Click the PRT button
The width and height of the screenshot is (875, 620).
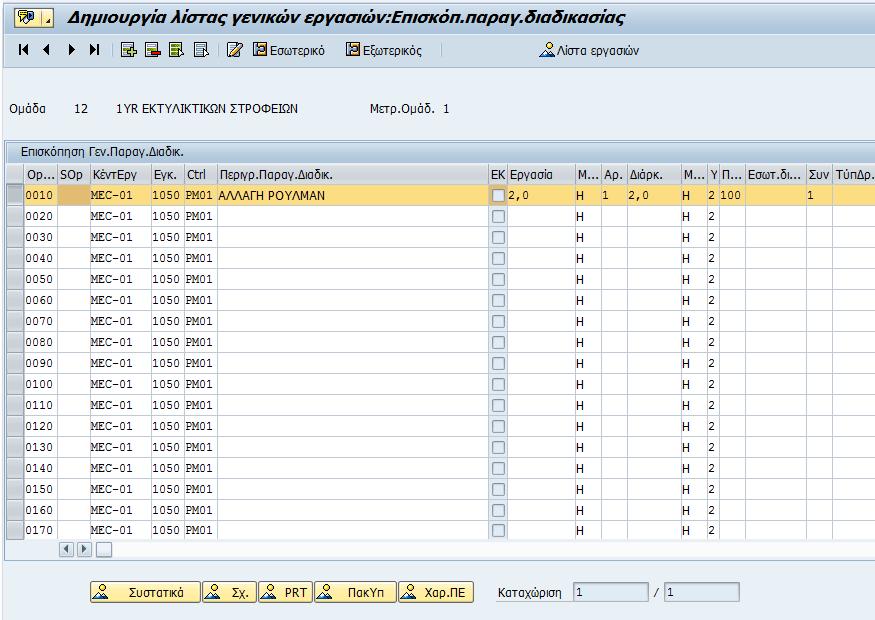(x=285, y=592)
